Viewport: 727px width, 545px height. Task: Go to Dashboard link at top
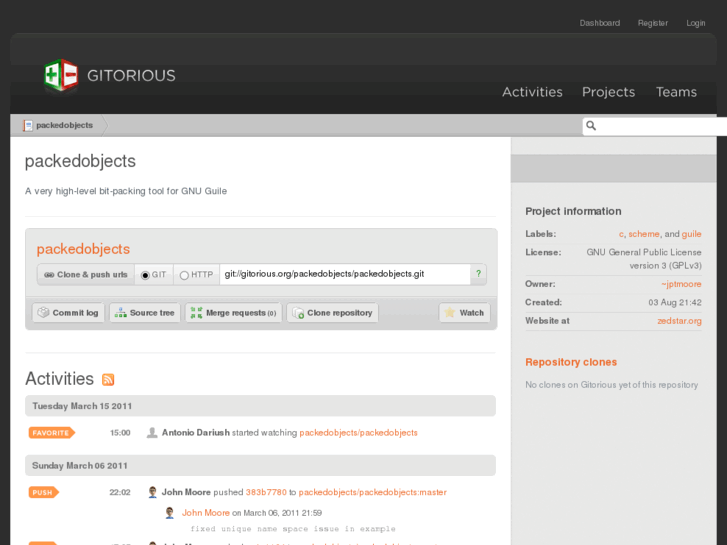[x=599, y=23]
